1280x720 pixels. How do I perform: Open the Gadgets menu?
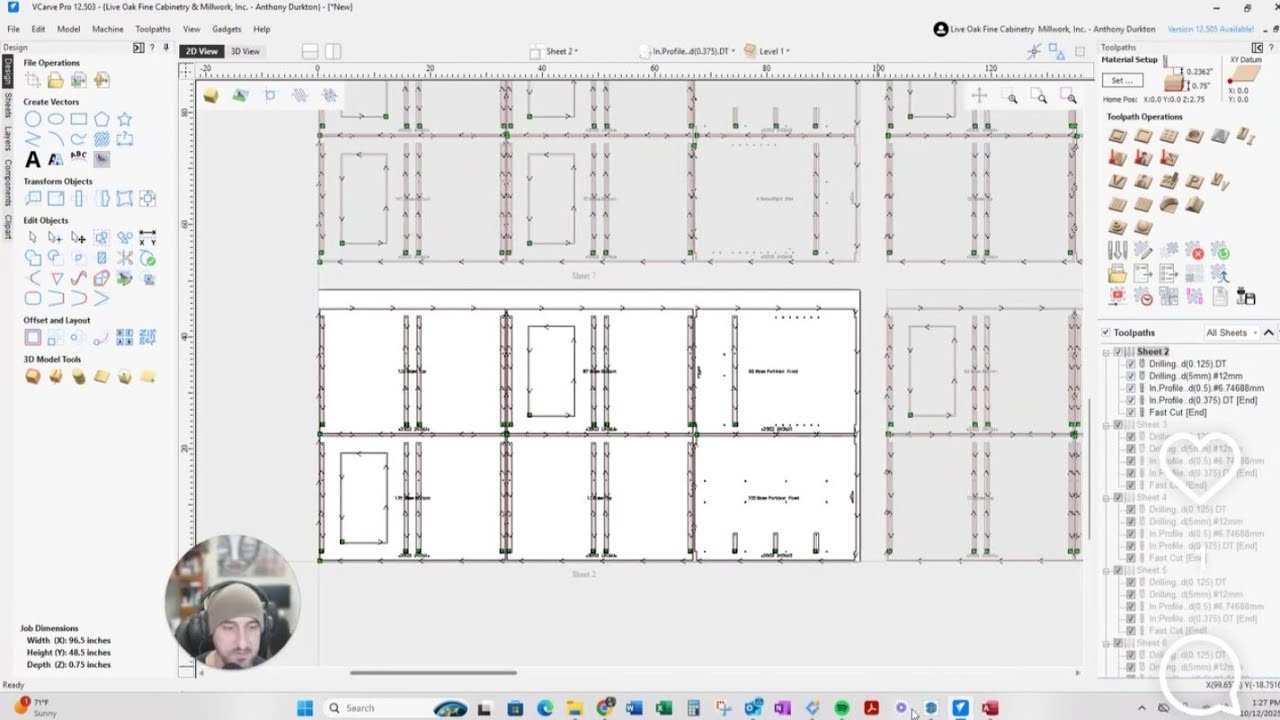point(226,29)
